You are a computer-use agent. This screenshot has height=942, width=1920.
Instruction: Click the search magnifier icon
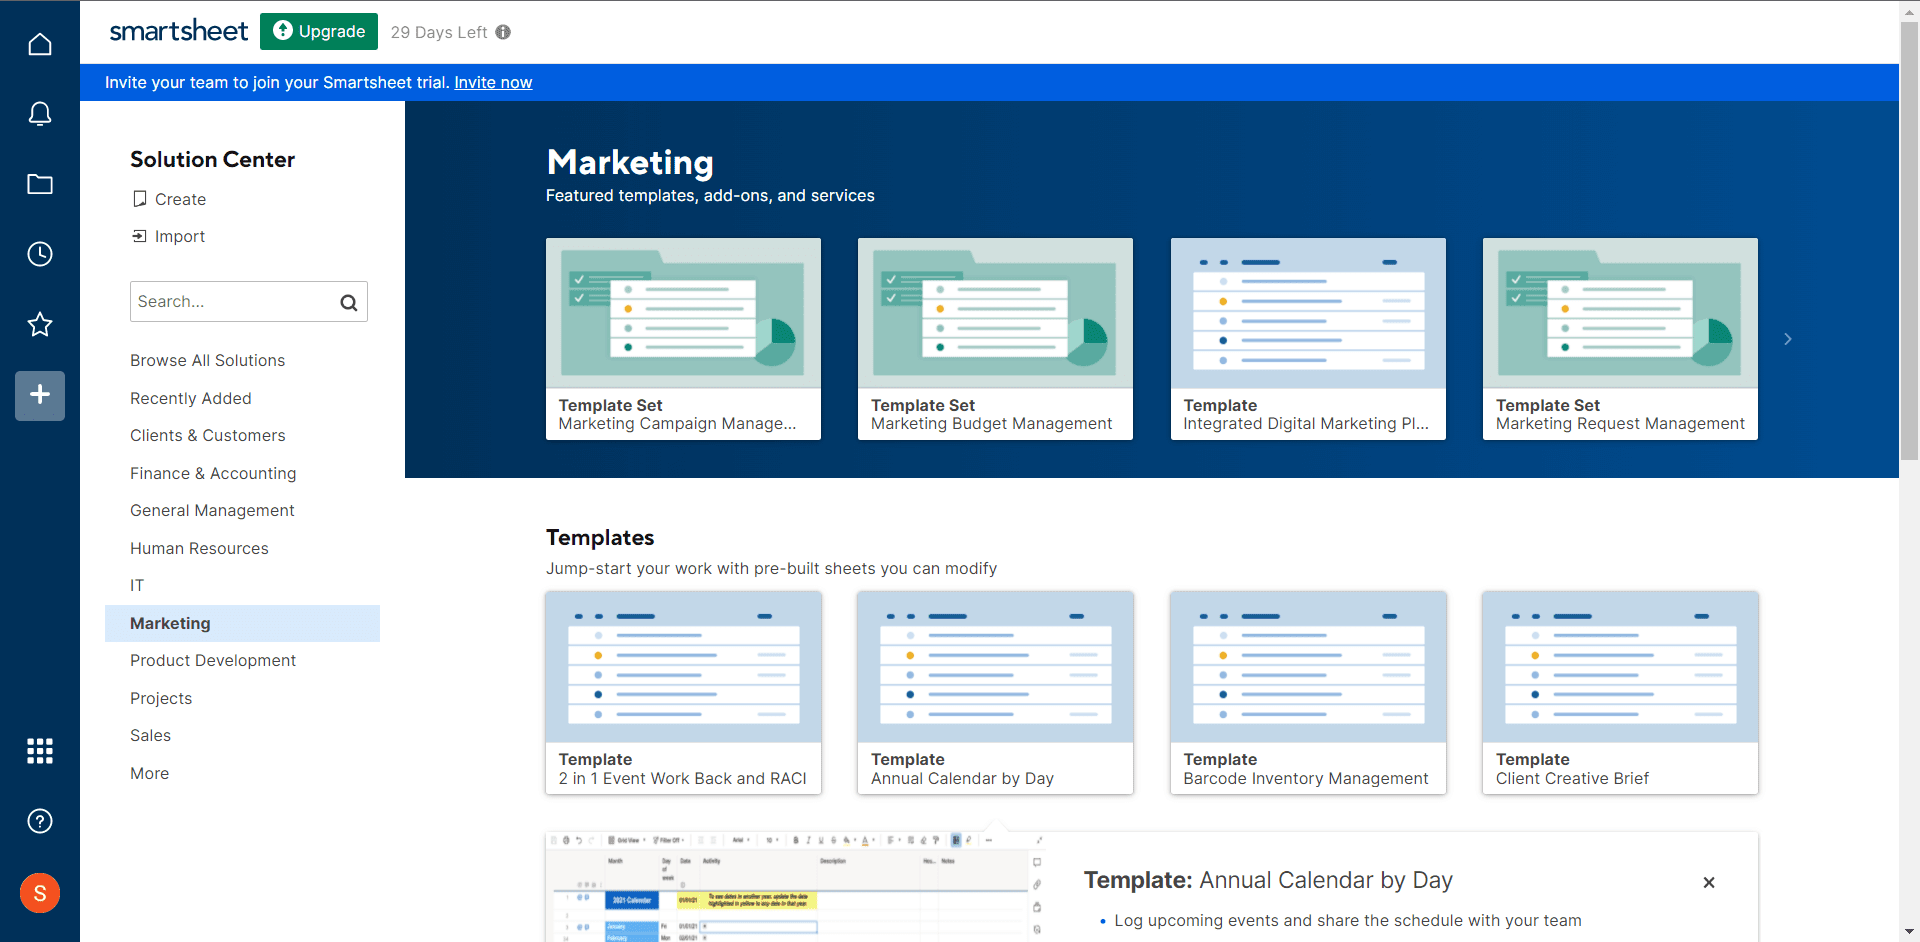pos(348,301)
